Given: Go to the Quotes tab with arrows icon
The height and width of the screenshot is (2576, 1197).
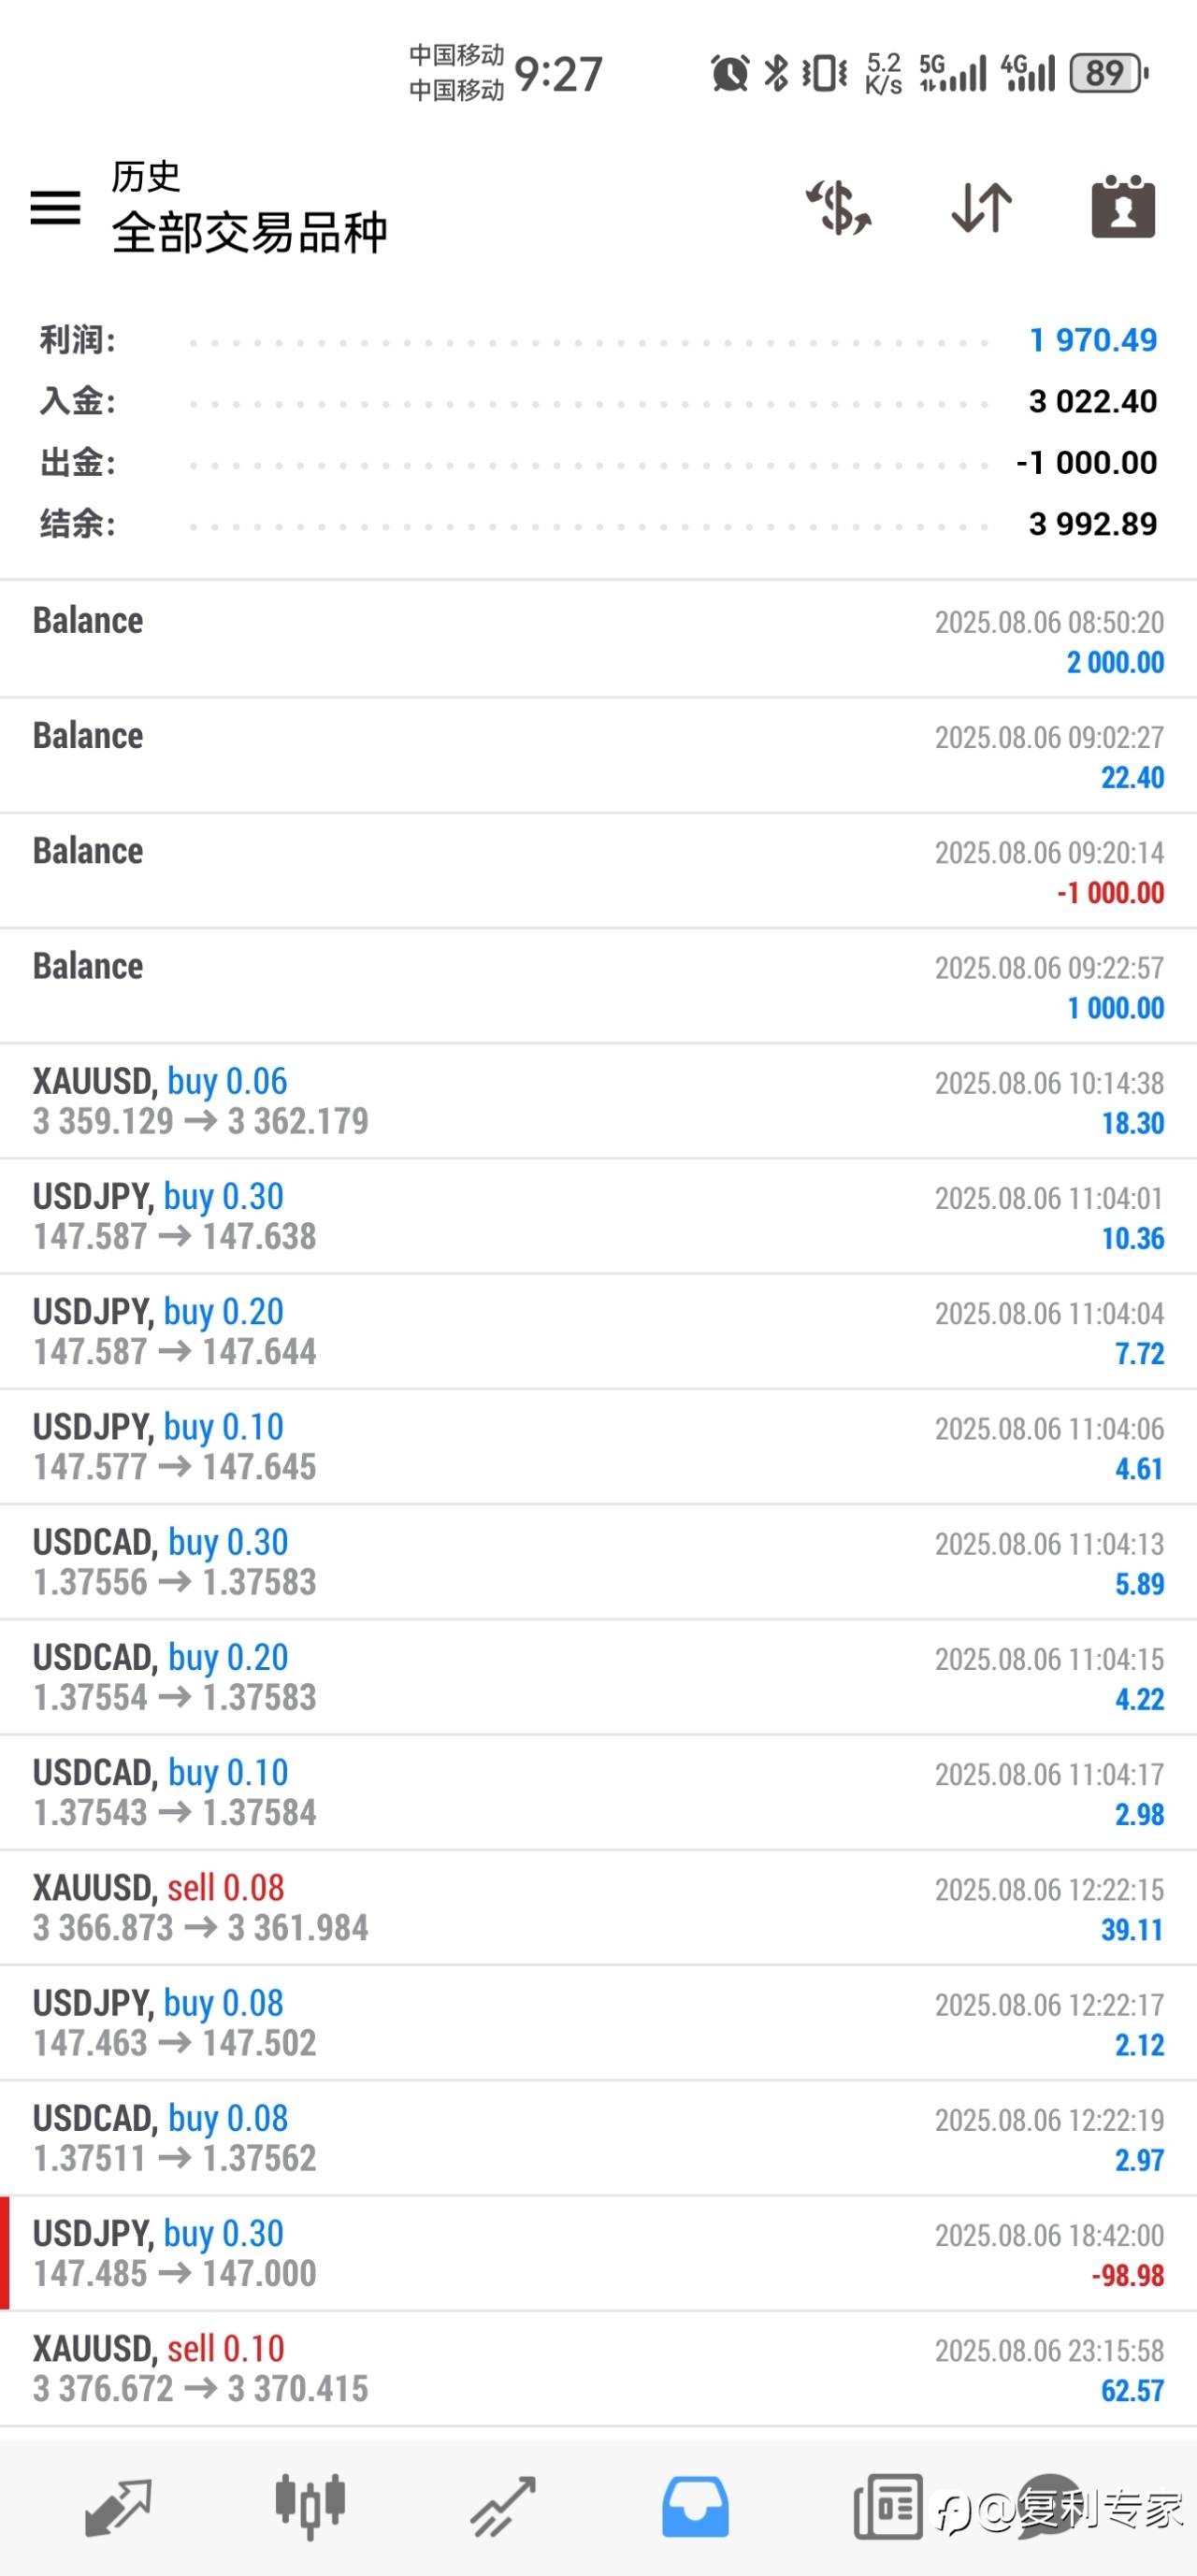Looking at the screenshot, I should (x=118, y=2506).
